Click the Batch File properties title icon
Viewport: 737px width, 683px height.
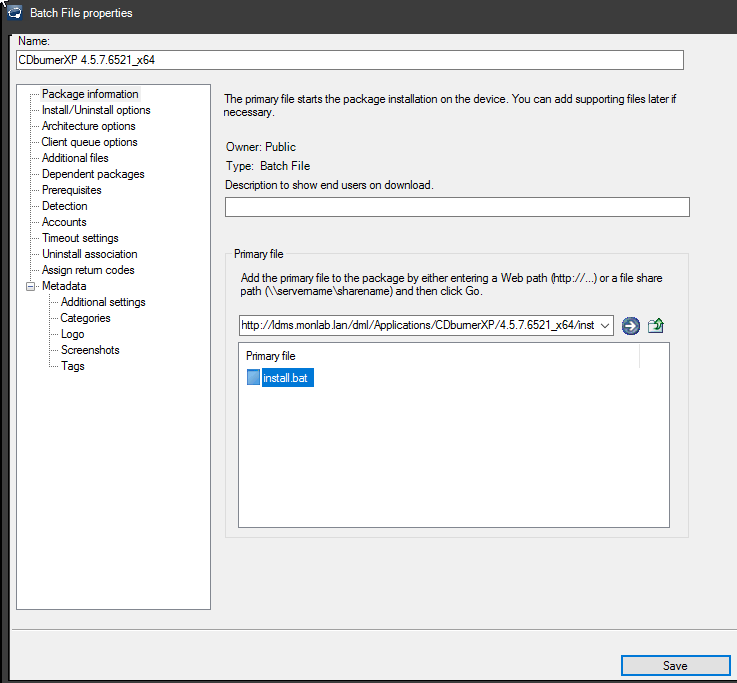14,13
